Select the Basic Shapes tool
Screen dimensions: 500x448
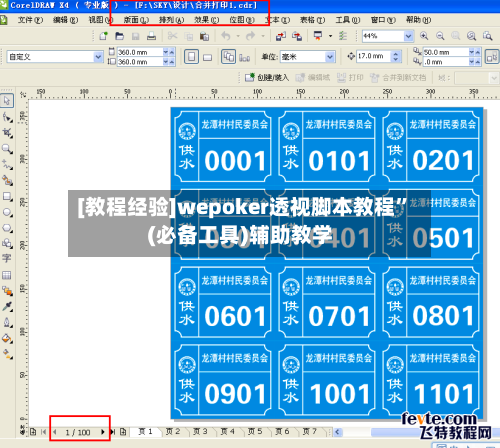7,243
